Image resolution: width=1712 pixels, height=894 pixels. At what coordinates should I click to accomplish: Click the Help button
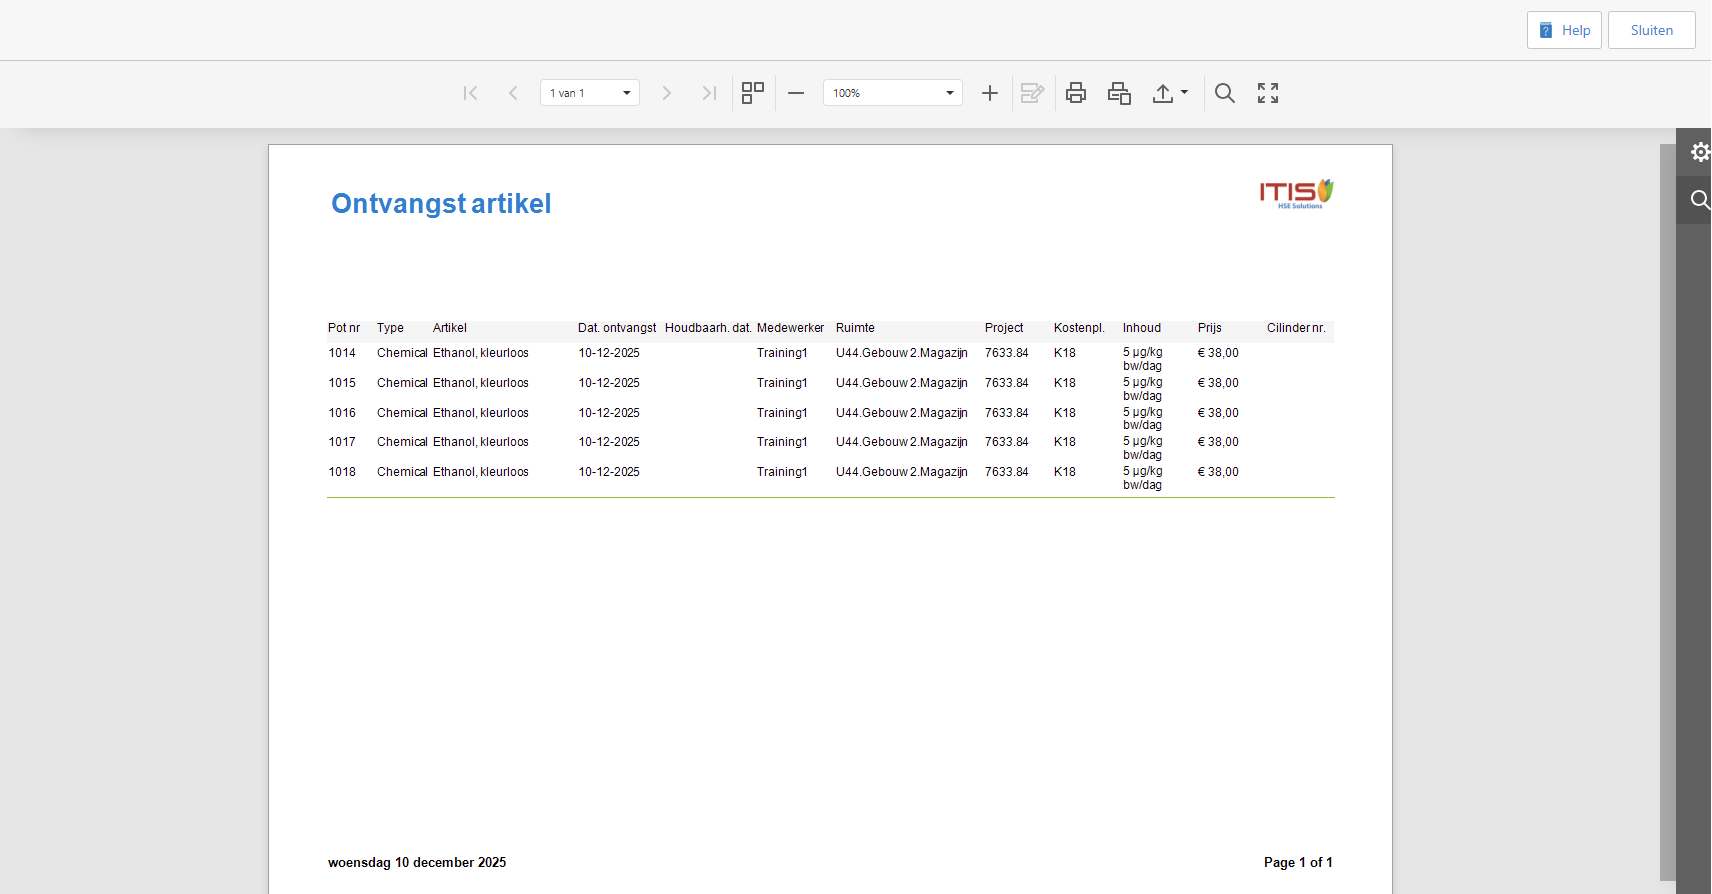(1564, 30)
